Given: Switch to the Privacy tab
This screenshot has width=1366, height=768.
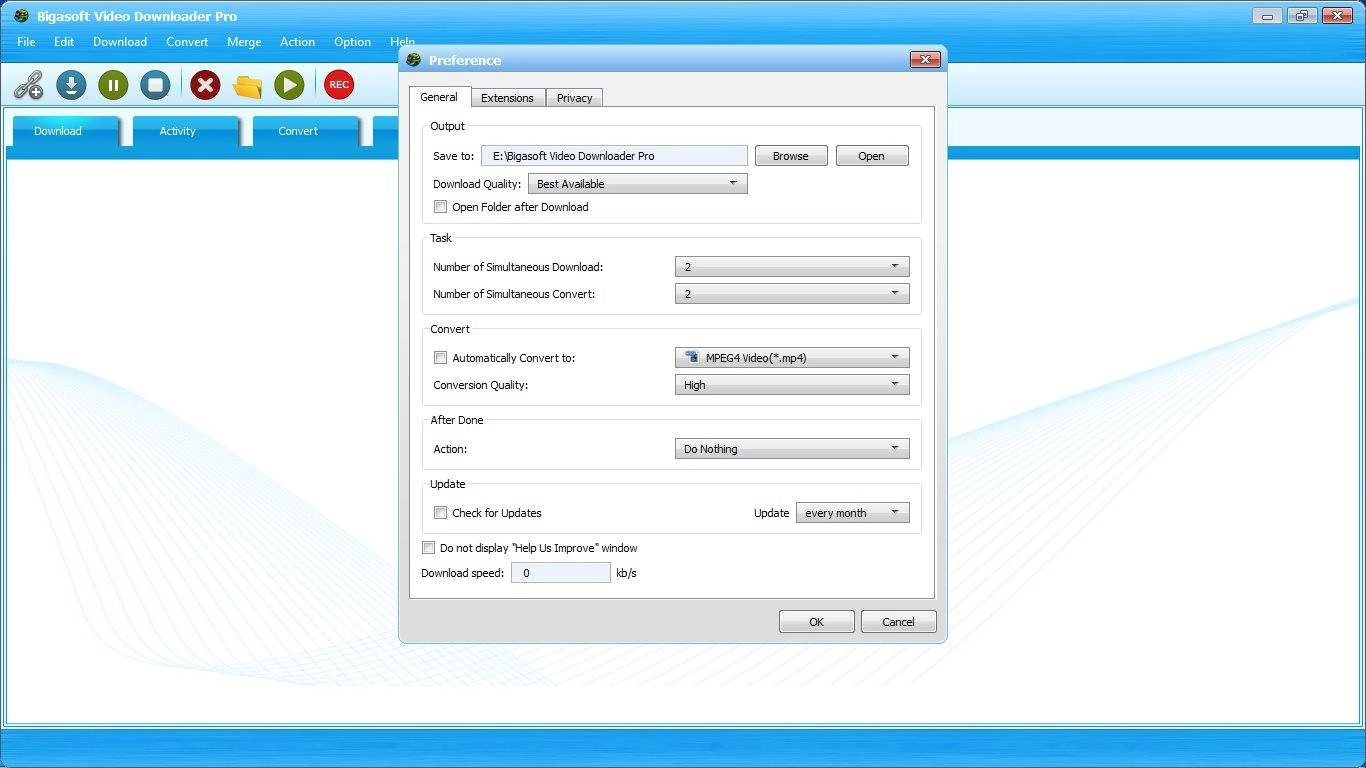Looking at the screenshot, I should click(x=575, y=98).
